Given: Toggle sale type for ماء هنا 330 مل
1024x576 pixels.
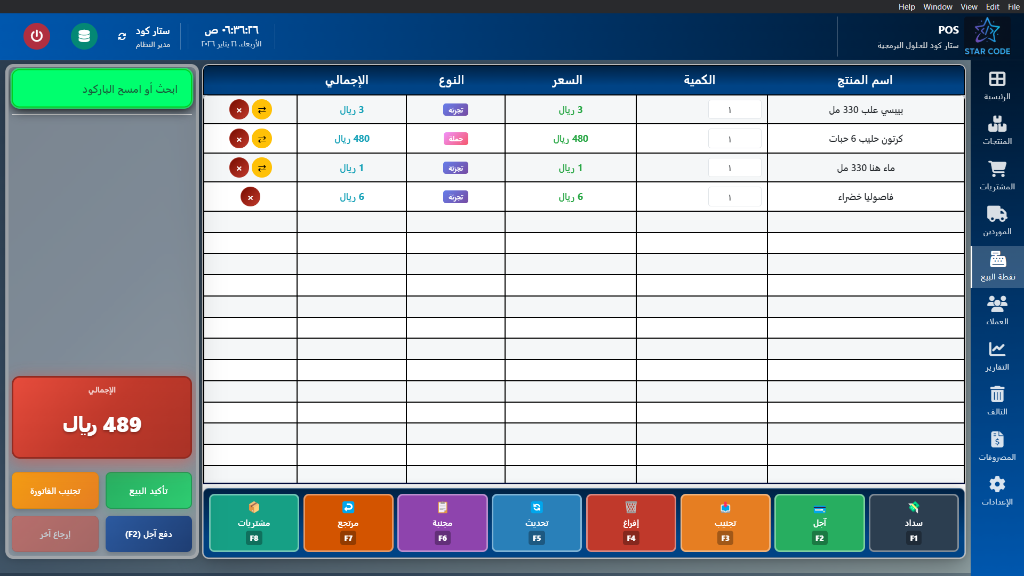Looking at the screenshot, I should pos(262,168).
